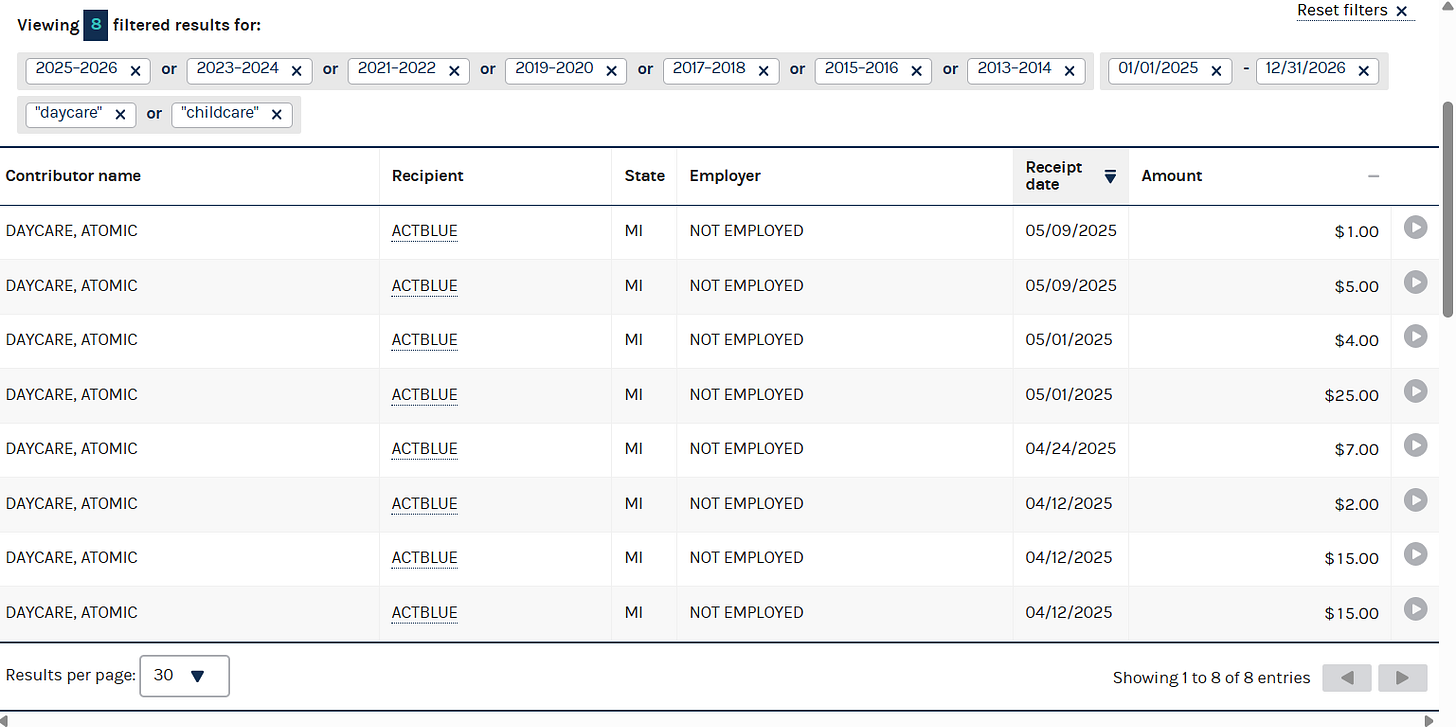Viewport: 1456px width, 727px height.
Task: Clear the 01/01/2025 start date filter
Action: click(x=1216, y=71)
